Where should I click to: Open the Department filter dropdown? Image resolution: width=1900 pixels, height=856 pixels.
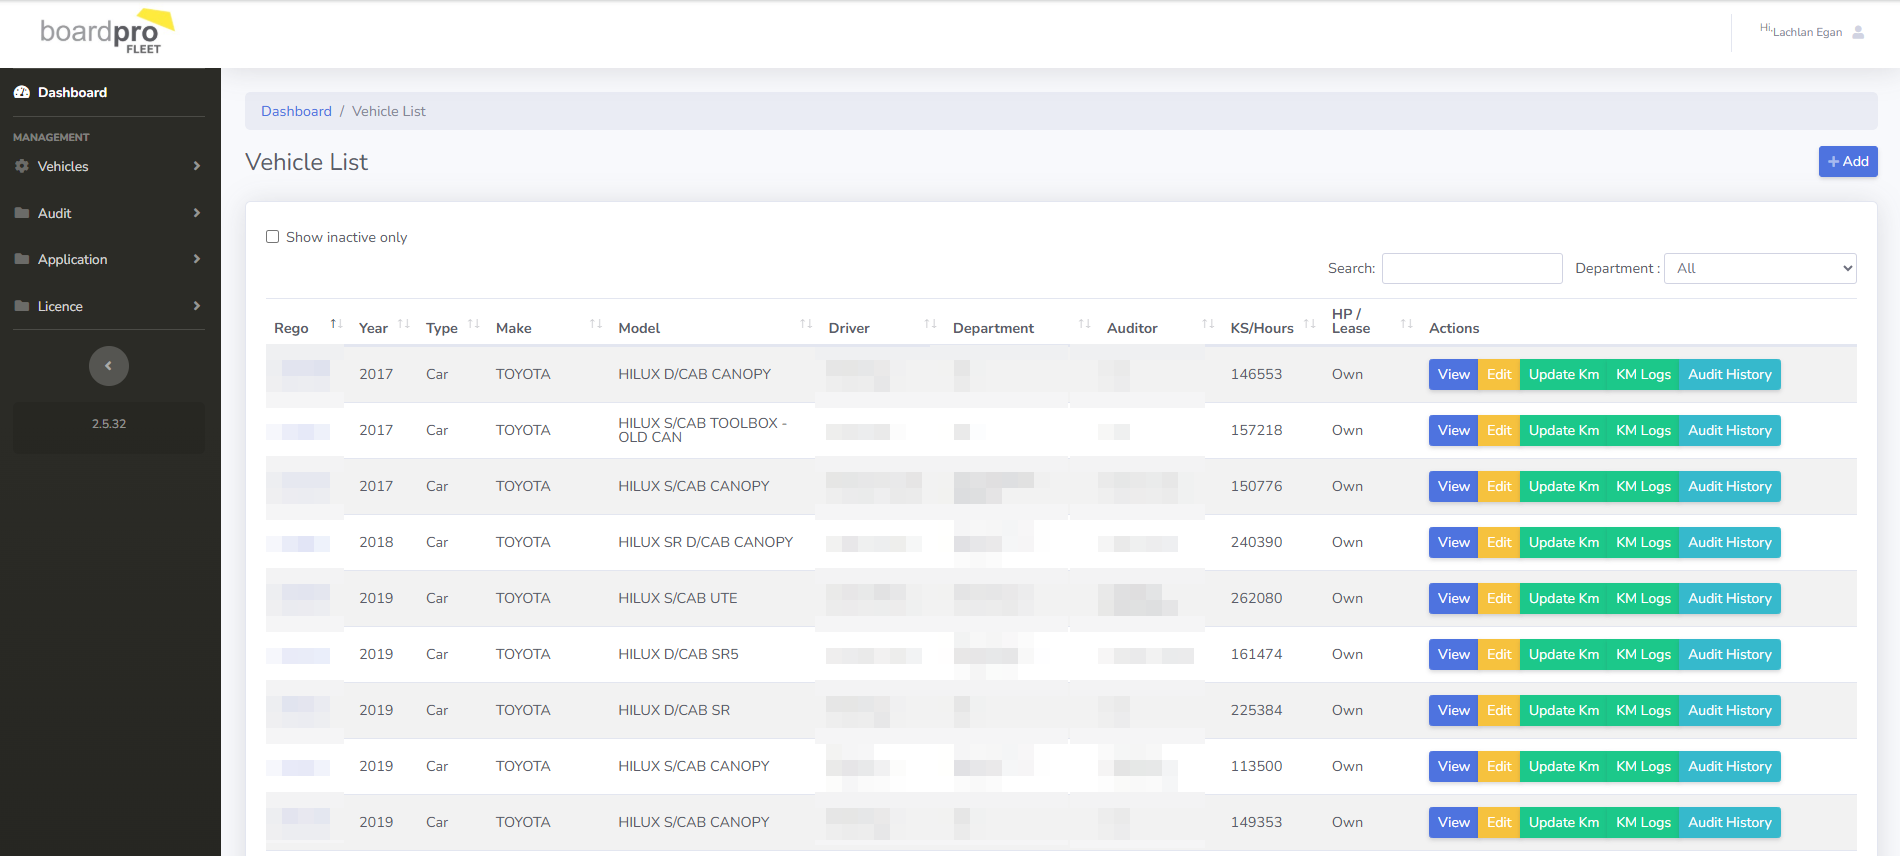click(1760, 268)
